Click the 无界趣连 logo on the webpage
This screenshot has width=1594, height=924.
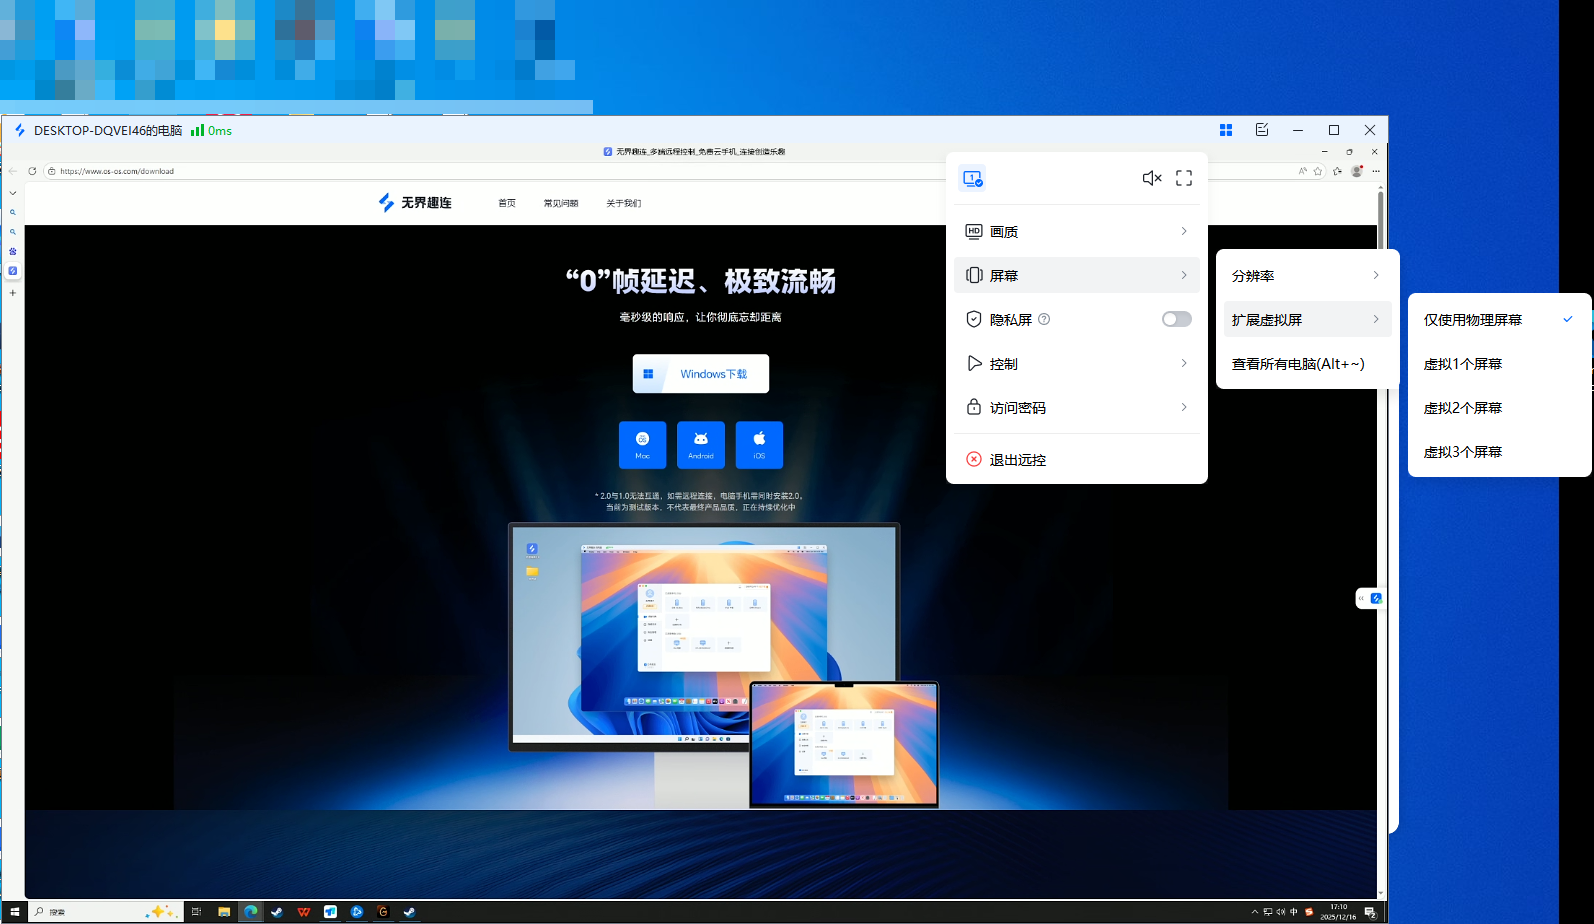coord(415,202)
